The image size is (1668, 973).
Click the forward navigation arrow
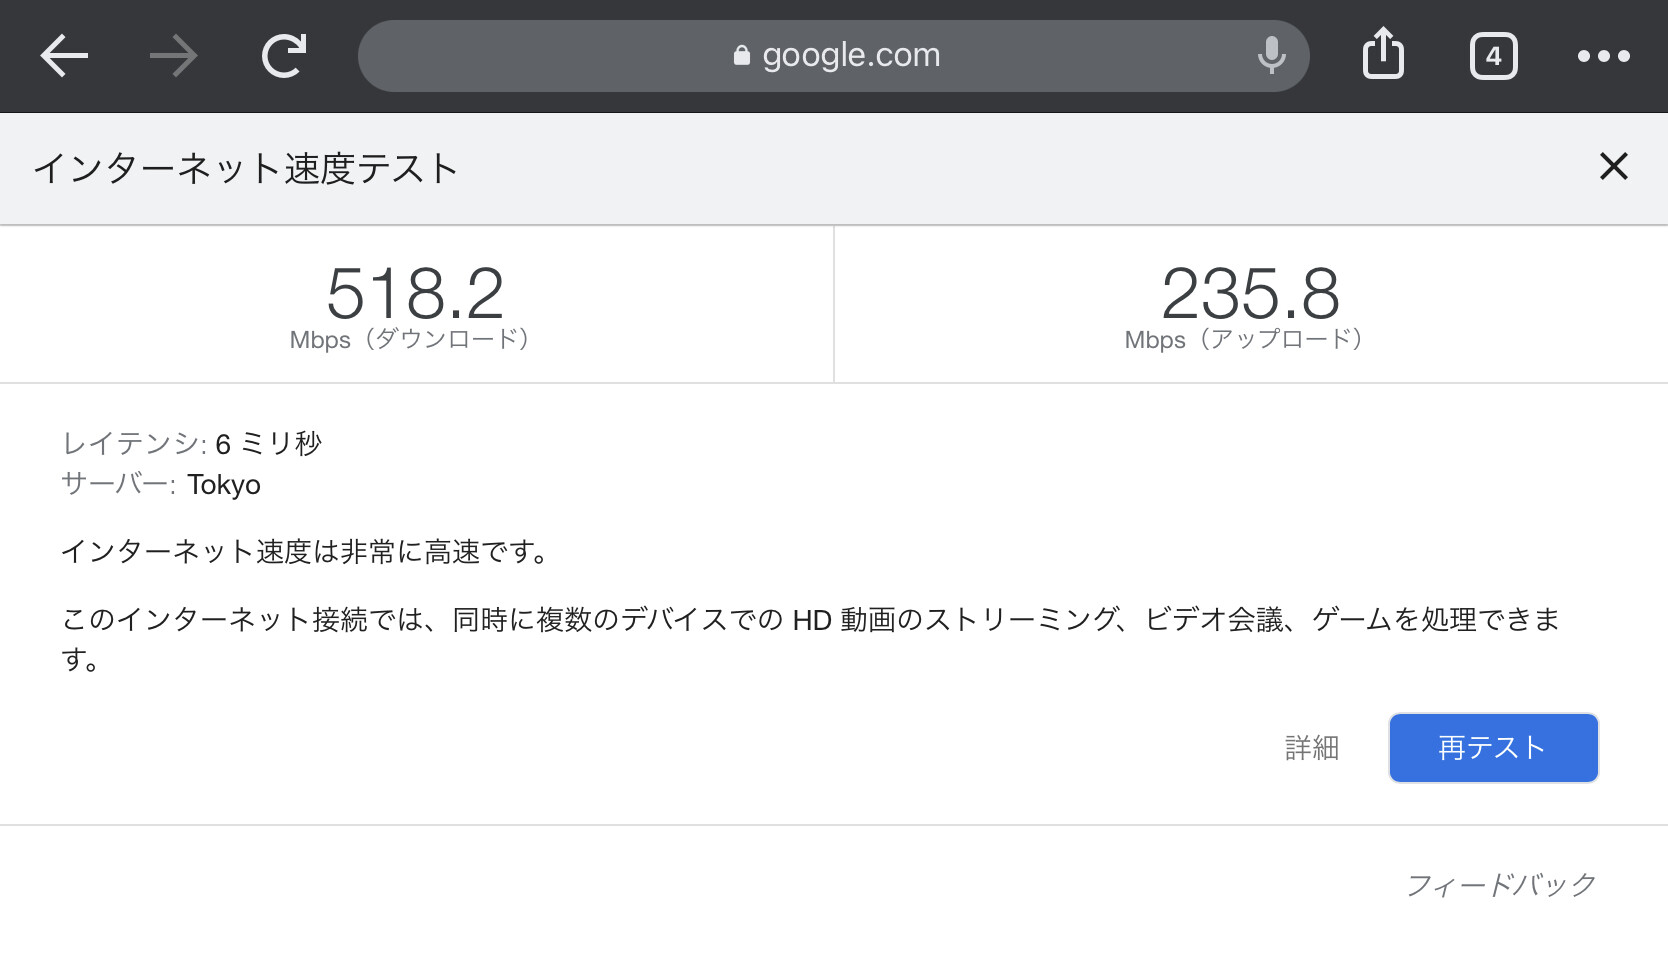(173, 56)
